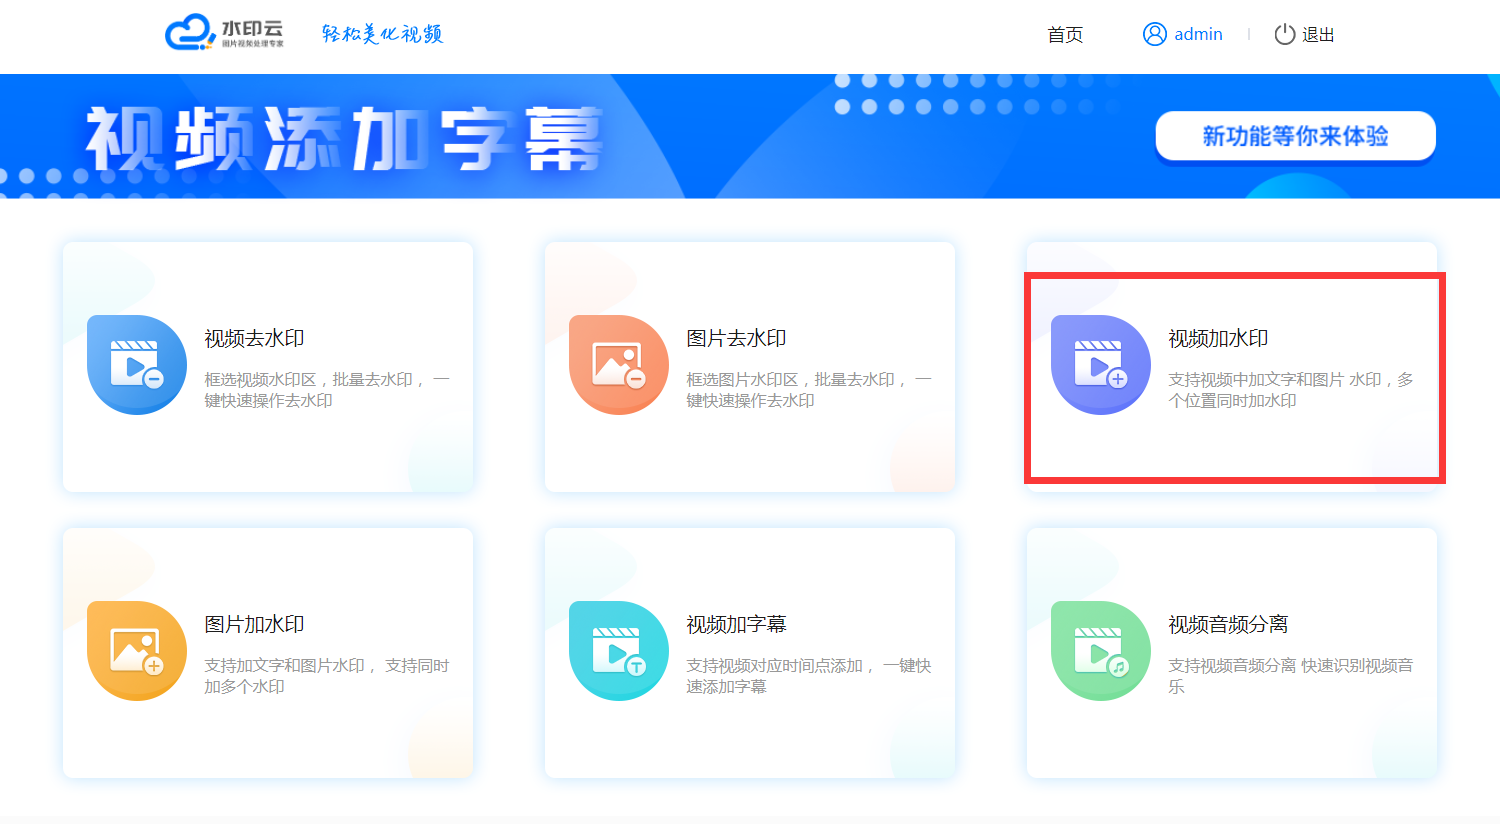Open the orange 图片去水印 icon
Image resolution: width=1500 pixels, height=824 pixels.
click(619, 365)
